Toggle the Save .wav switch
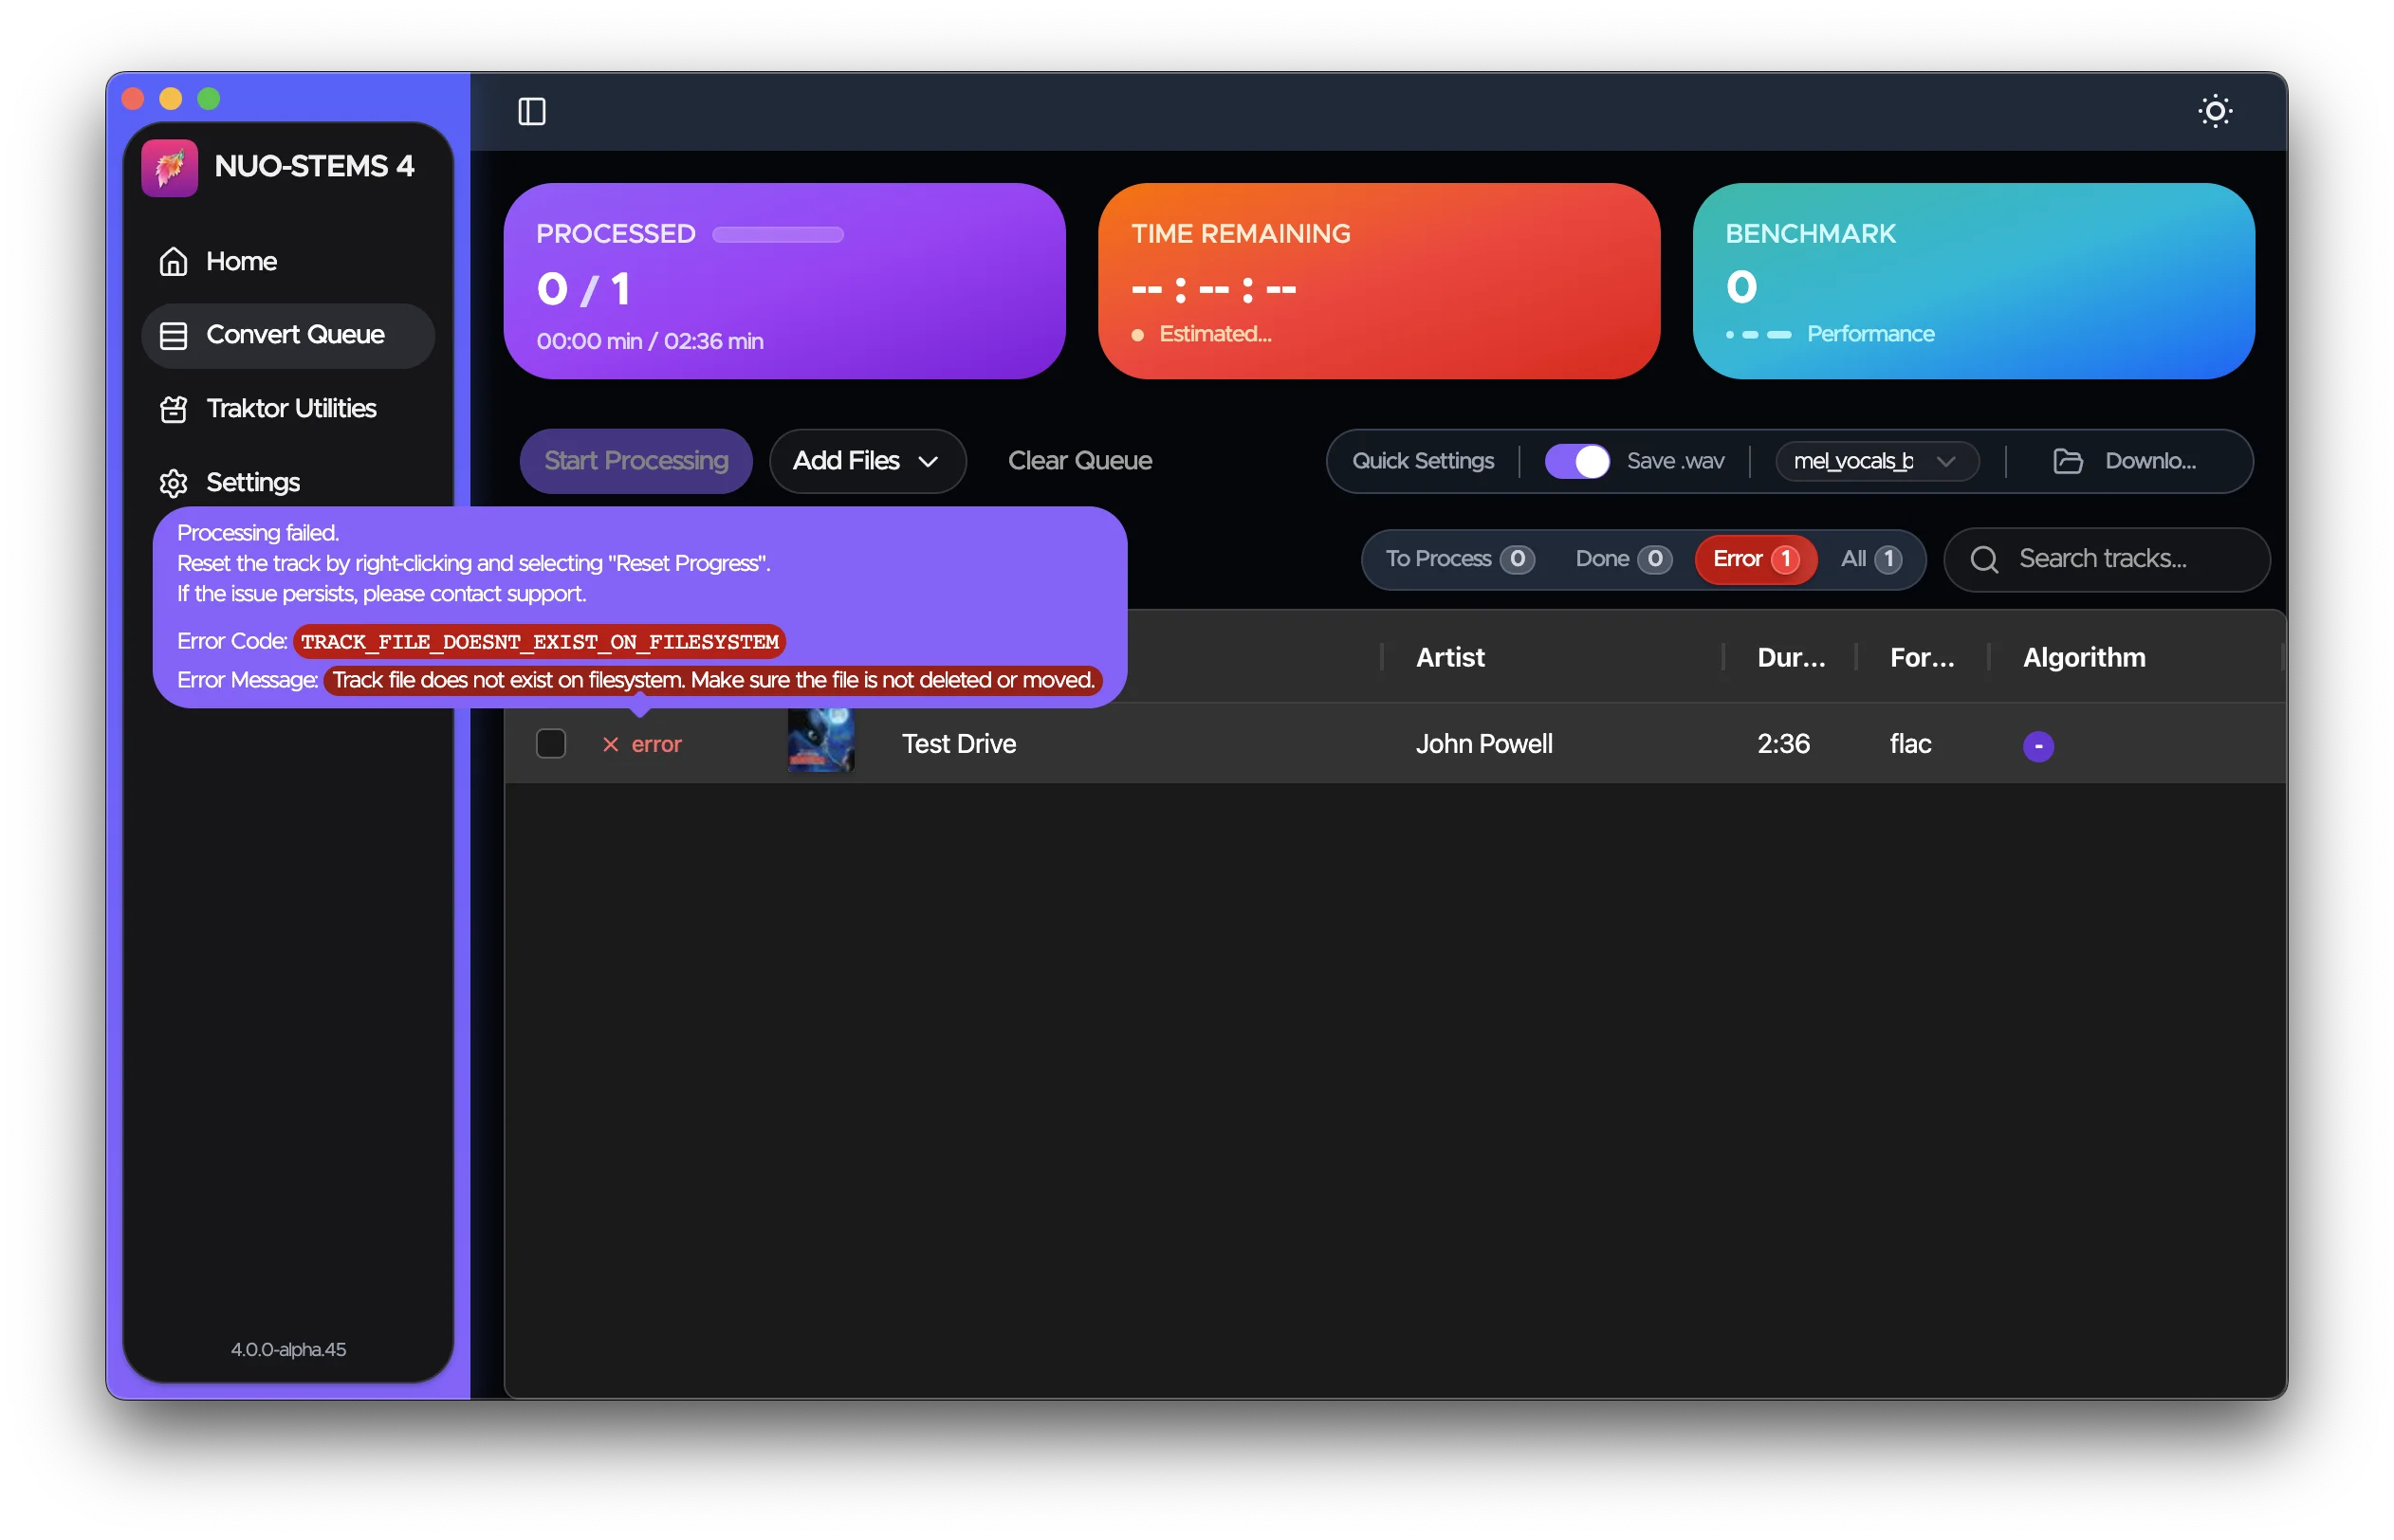This screenshot has width=2394, height=1540. click(x=1577, y=461)
